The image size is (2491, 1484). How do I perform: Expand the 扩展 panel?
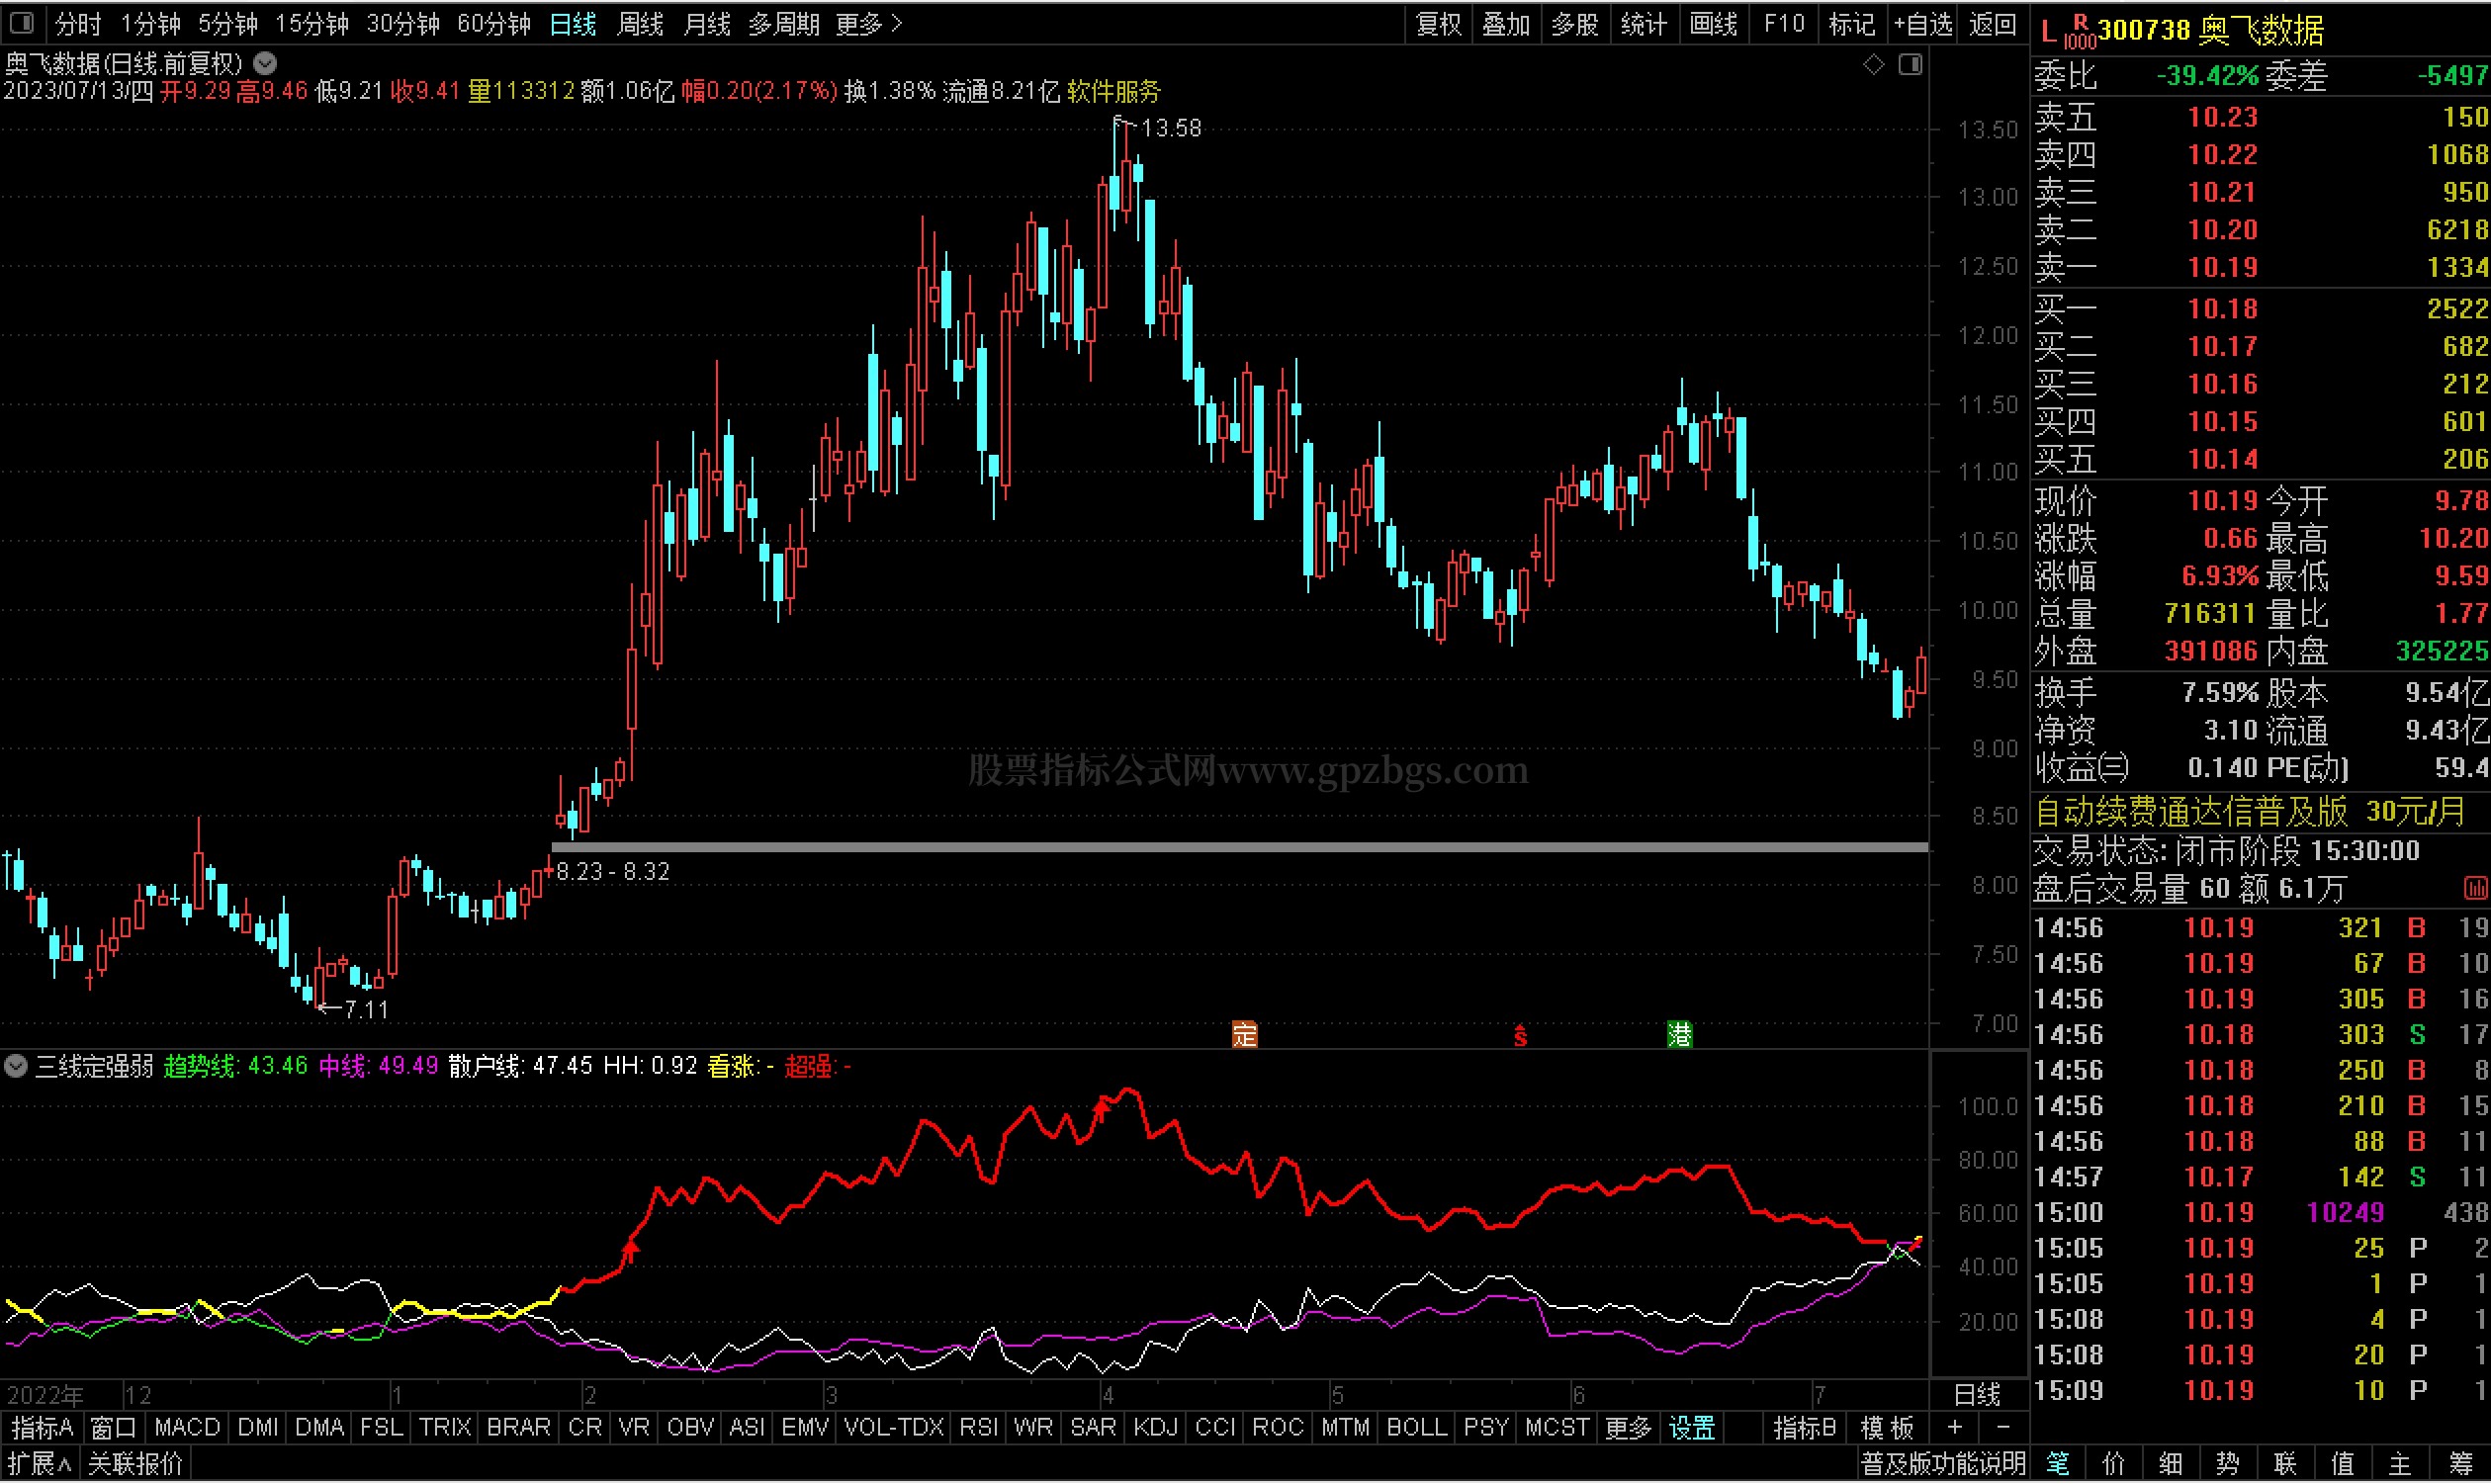click(39, 1465)
